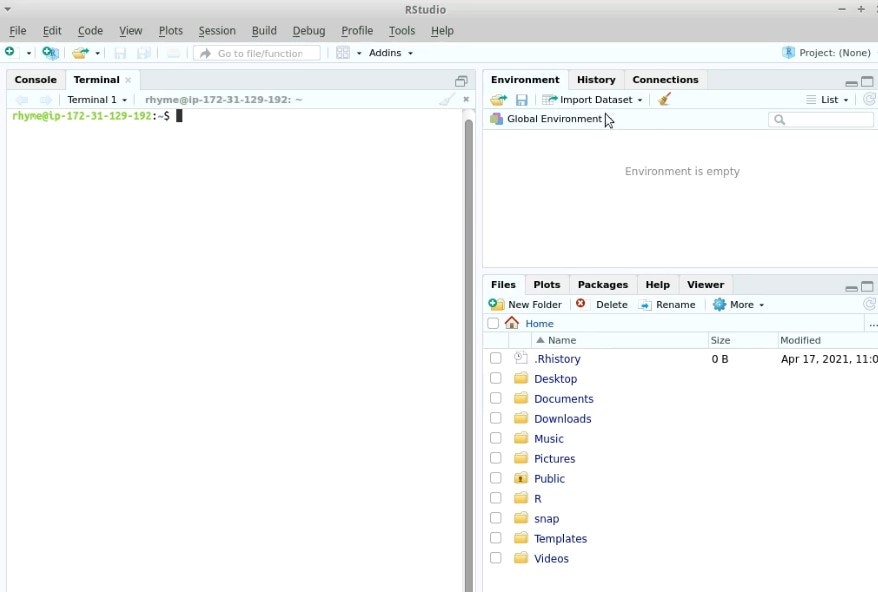Refresh the Environment pane
Viewport: 878px width, 592px height.
click(869, 99)
